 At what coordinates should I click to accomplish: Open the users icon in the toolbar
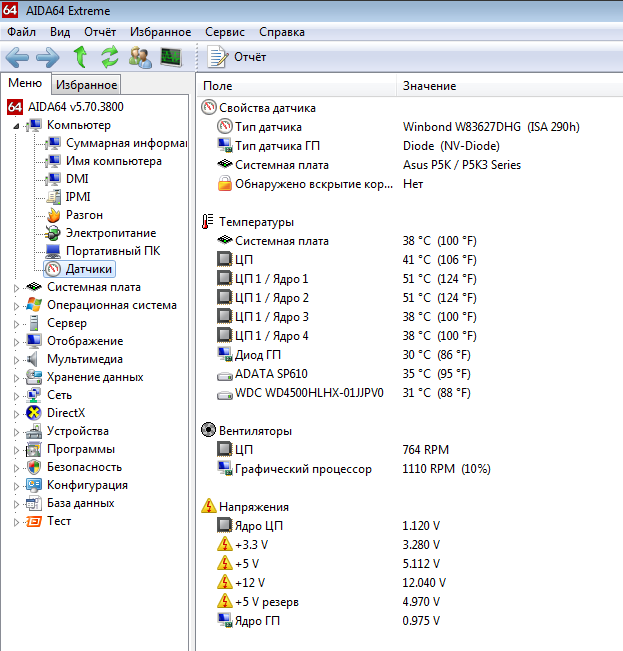click(x=140, y=57)
